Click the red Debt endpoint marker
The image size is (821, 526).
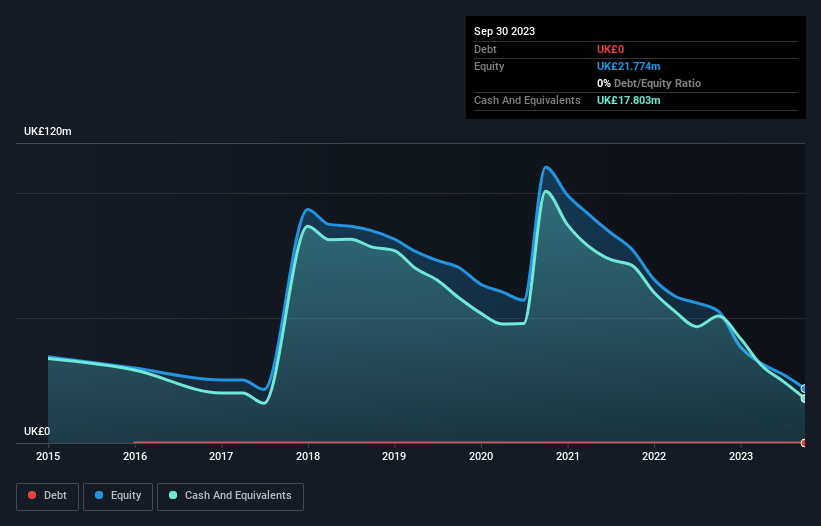tap(804, 443)
